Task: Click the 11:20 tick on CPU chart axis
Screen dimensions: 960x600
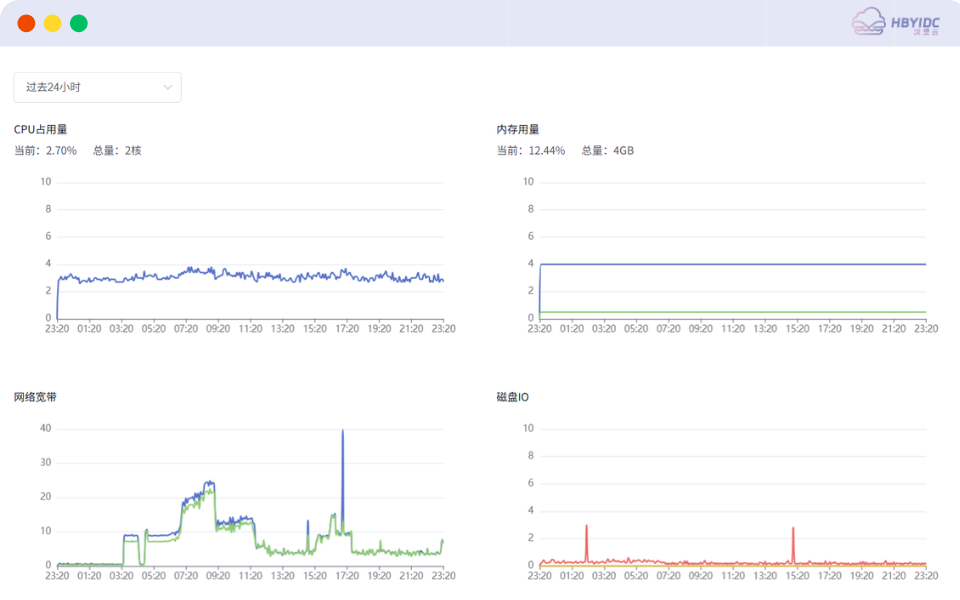Action: pyautogui.click(x=250, y=328)
